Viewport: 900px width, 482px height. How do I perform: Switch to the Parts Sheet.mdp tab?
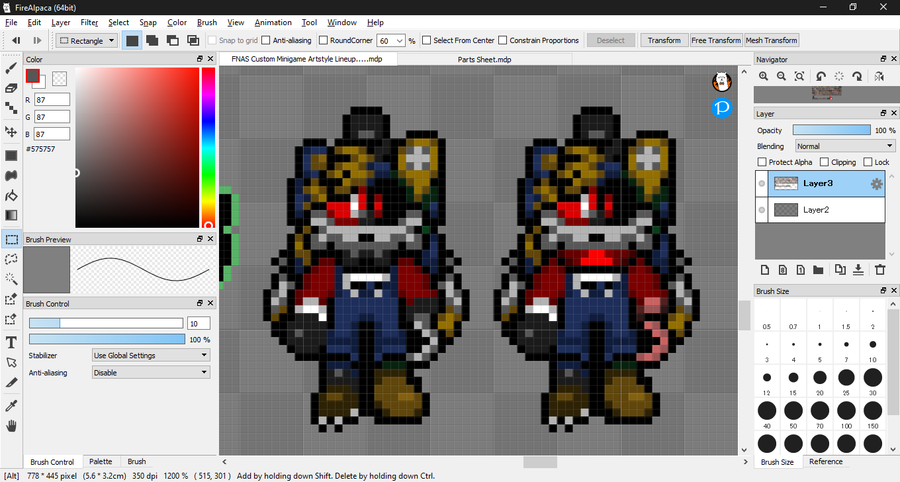pyautogui.click(x=484, y=59)
